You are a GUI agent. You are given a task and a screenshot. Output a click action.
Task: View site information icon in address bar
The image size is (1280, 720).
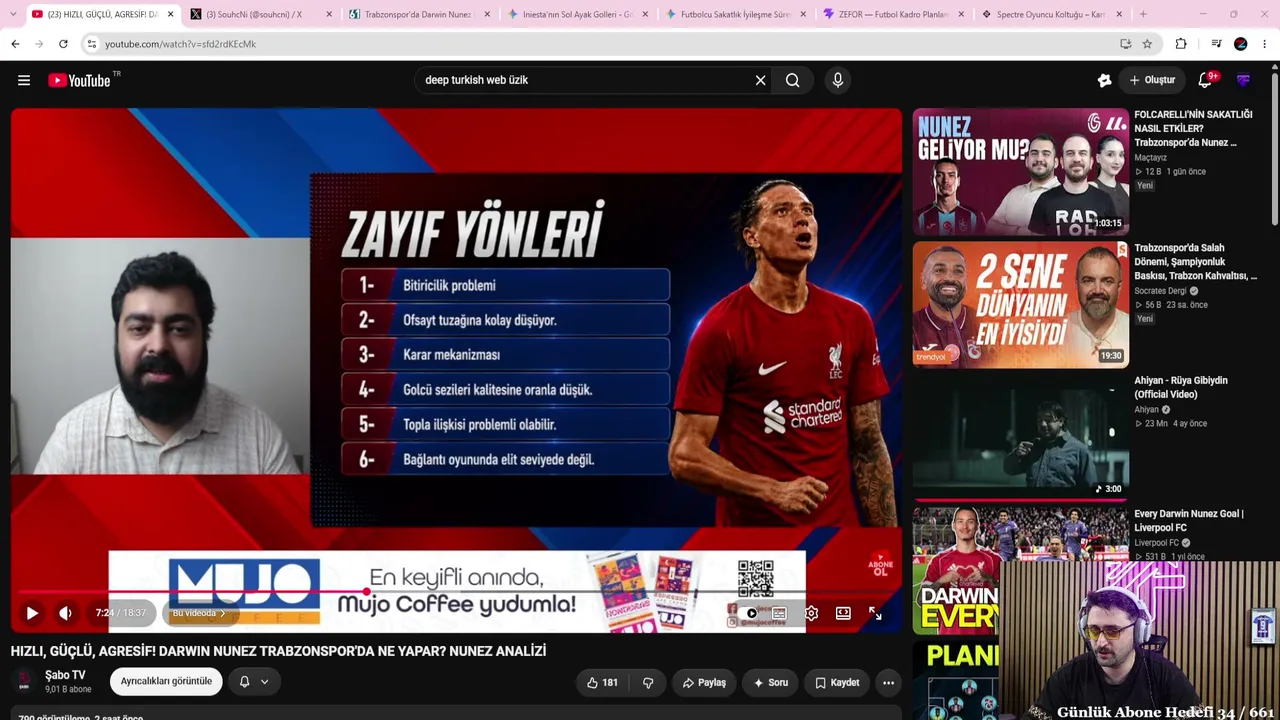pos(91,44)
